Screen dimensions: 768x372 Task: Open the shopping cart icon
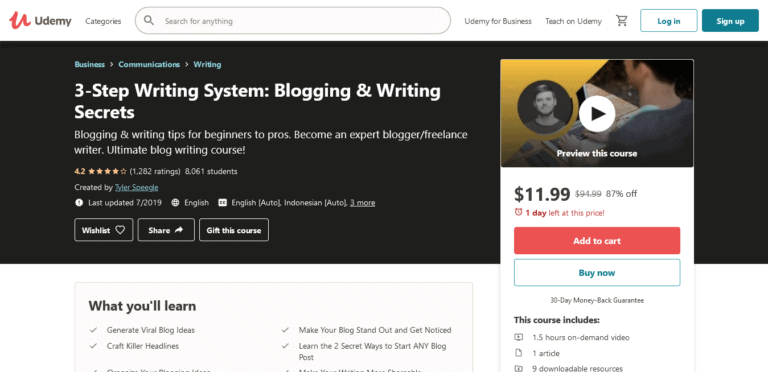click(x=622, y=21)
